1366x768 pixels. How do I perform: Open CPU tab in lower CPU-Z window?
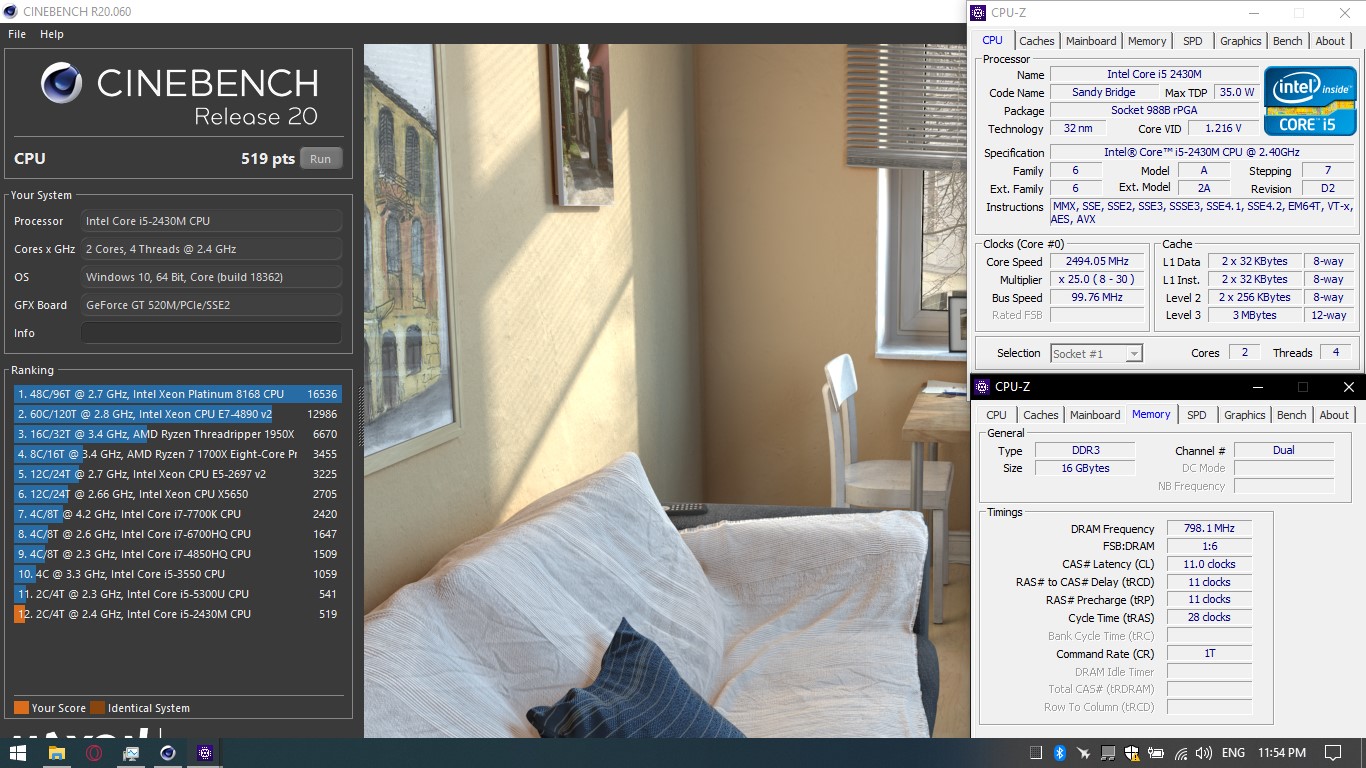tap(997, 415)
